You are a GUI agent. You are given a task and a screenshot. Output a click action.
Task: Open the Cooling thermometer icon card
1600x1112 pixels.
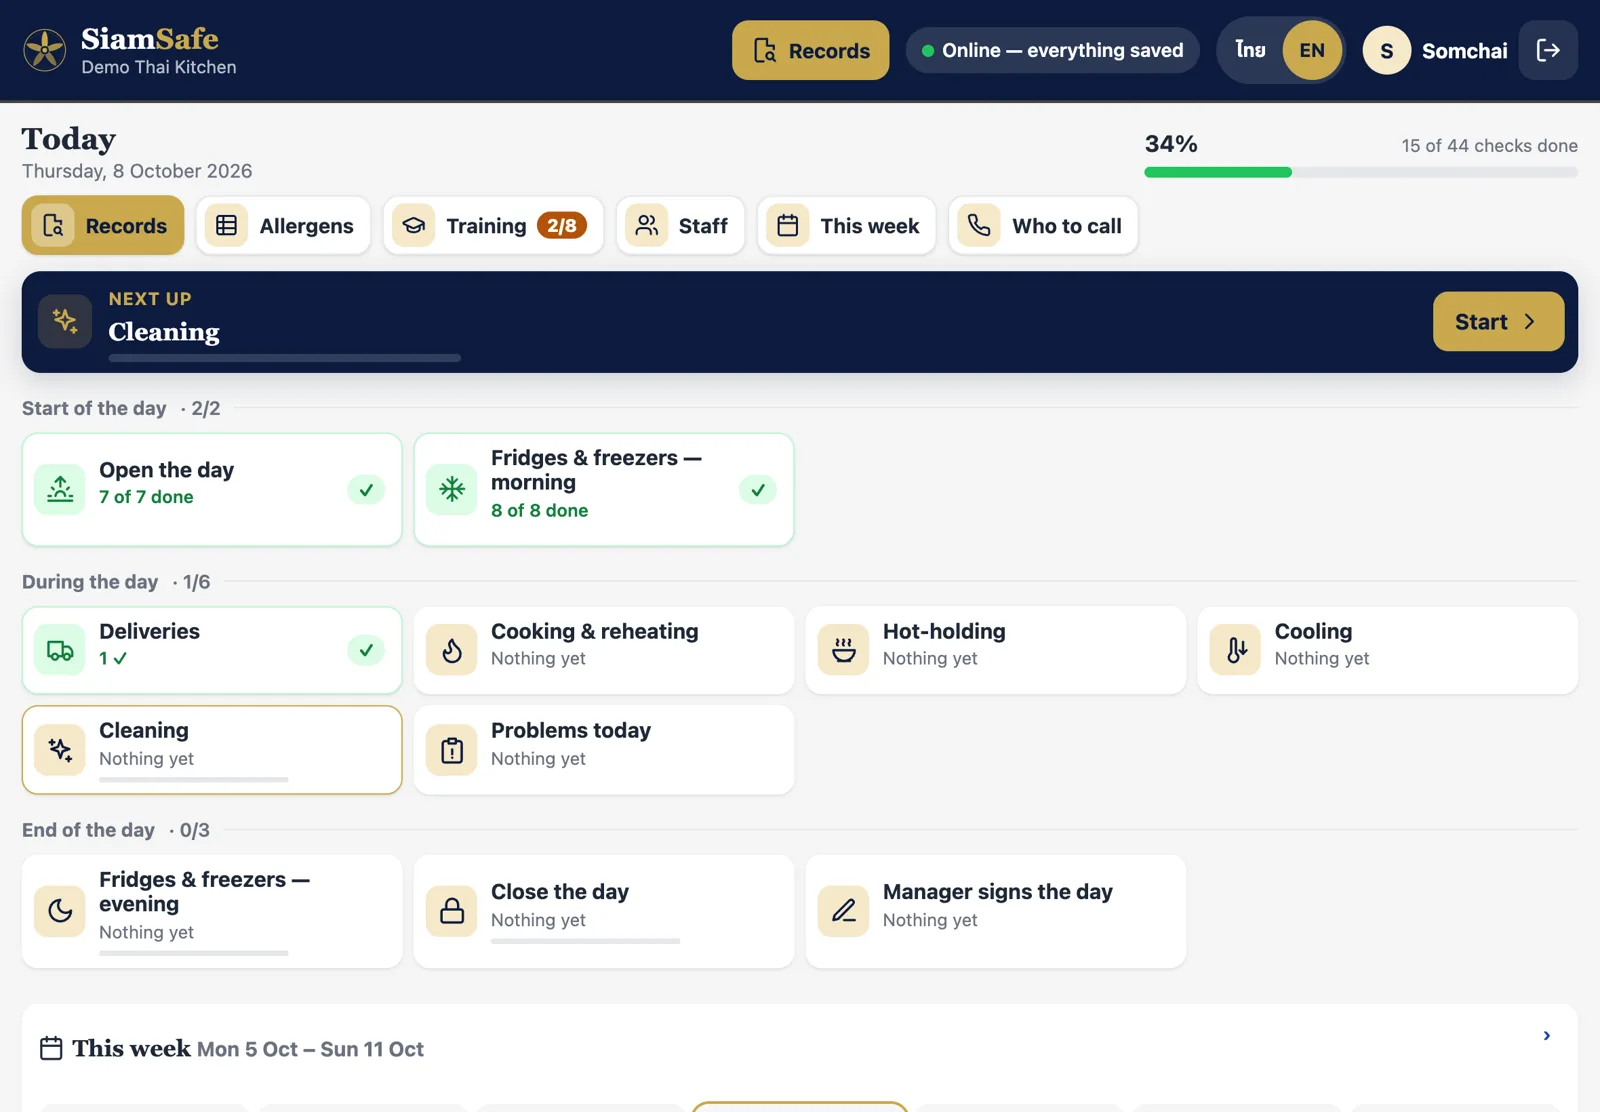tap(1236, 650)
